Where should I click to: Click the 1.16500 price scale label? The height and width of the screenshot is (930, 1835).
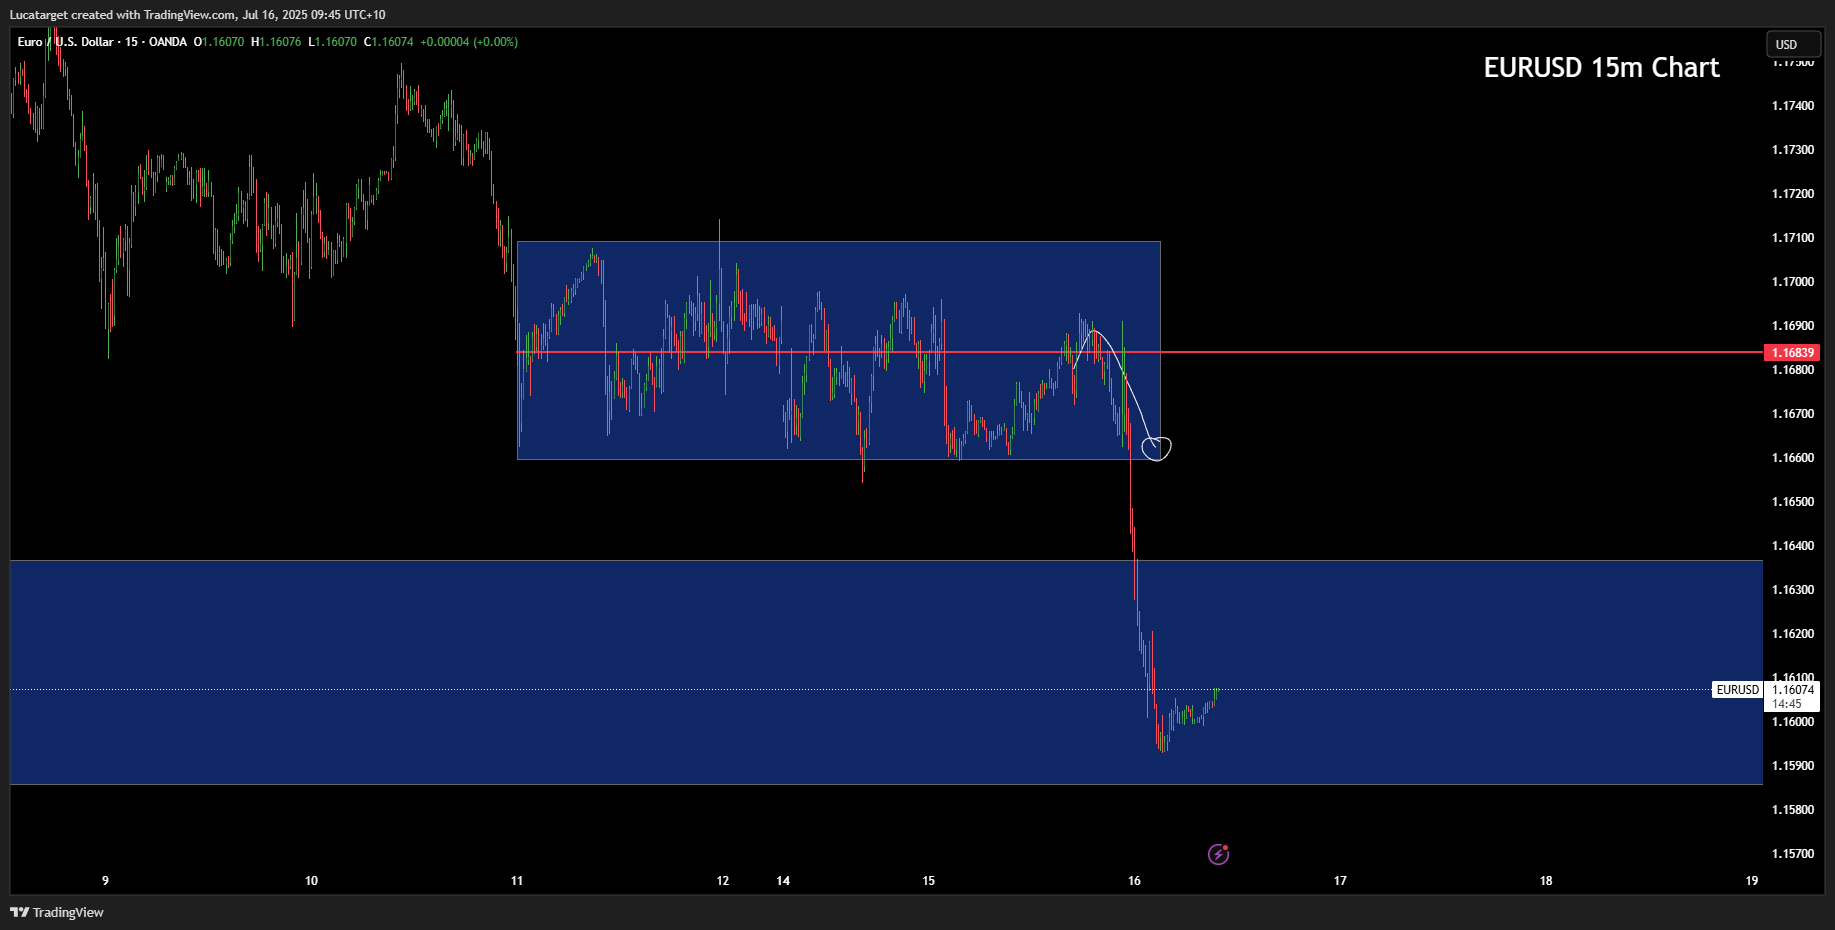[1792, 502]
